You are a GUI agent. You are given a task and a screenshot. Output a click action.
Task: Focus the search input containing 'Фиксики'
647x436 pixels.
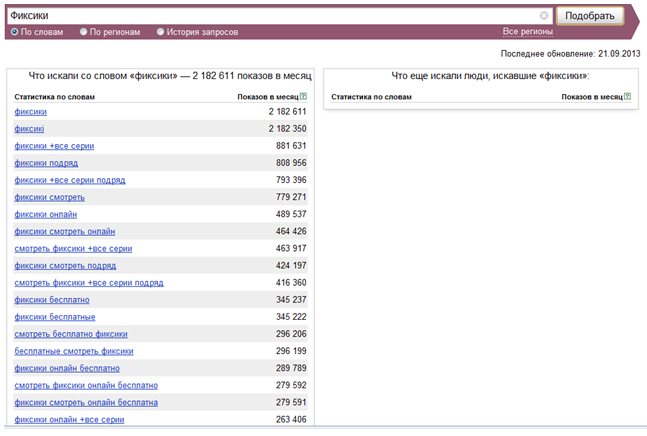click(x=274, y=16)
